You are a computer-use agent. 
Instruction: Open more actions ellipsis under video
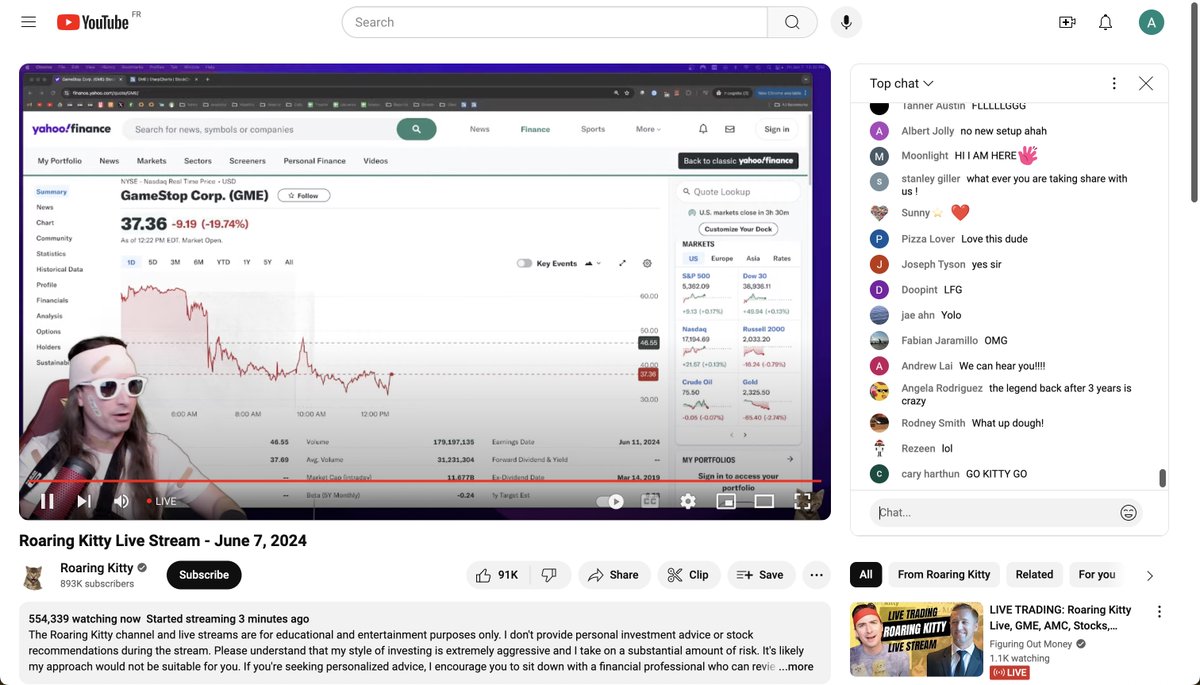[817, 575]
